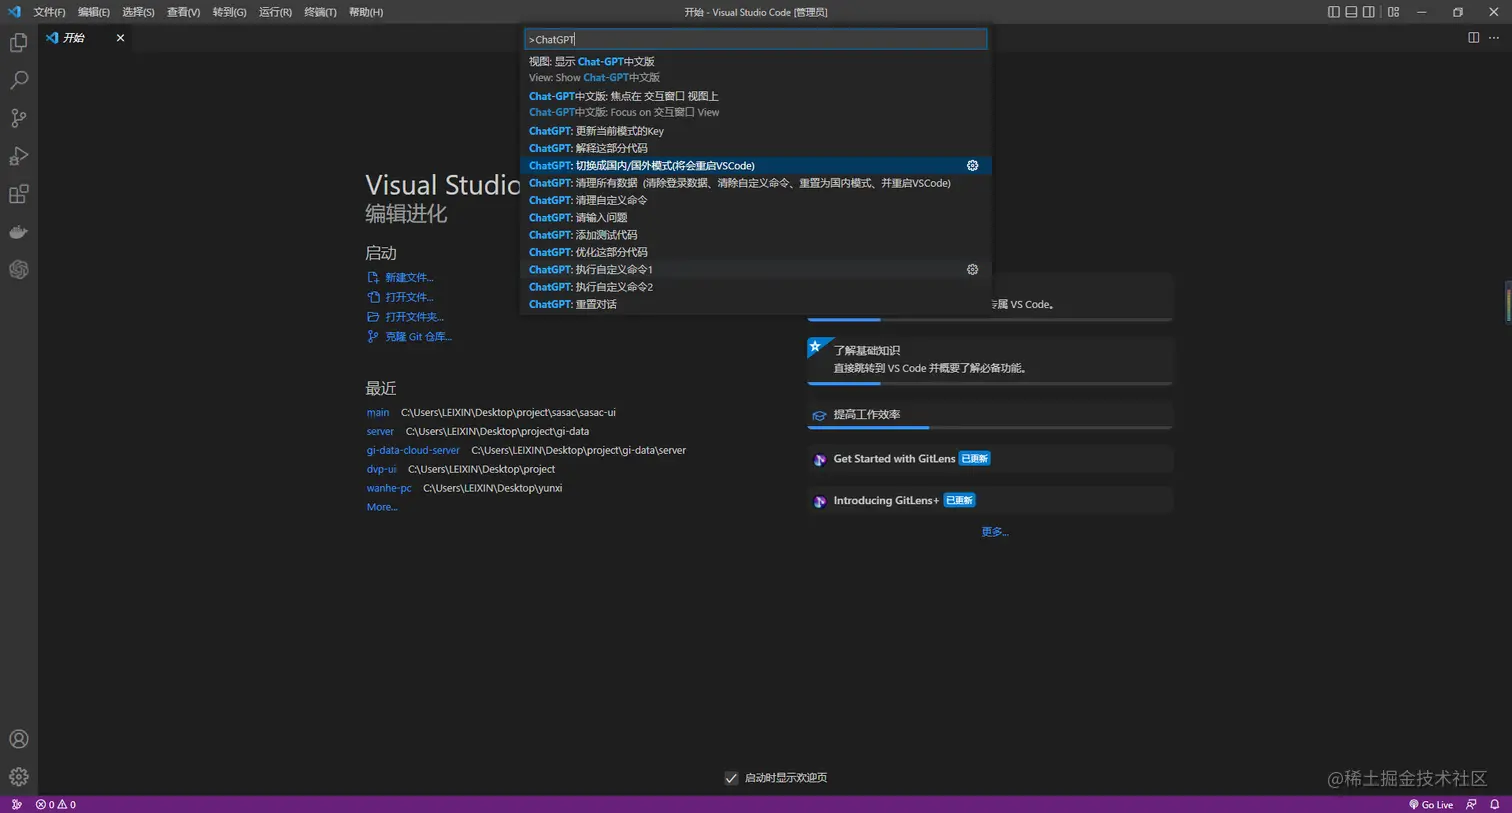This screenshot has height=813, width=1512.
Task: Open notifications bell in status bar
Action: click(1494, 804)
